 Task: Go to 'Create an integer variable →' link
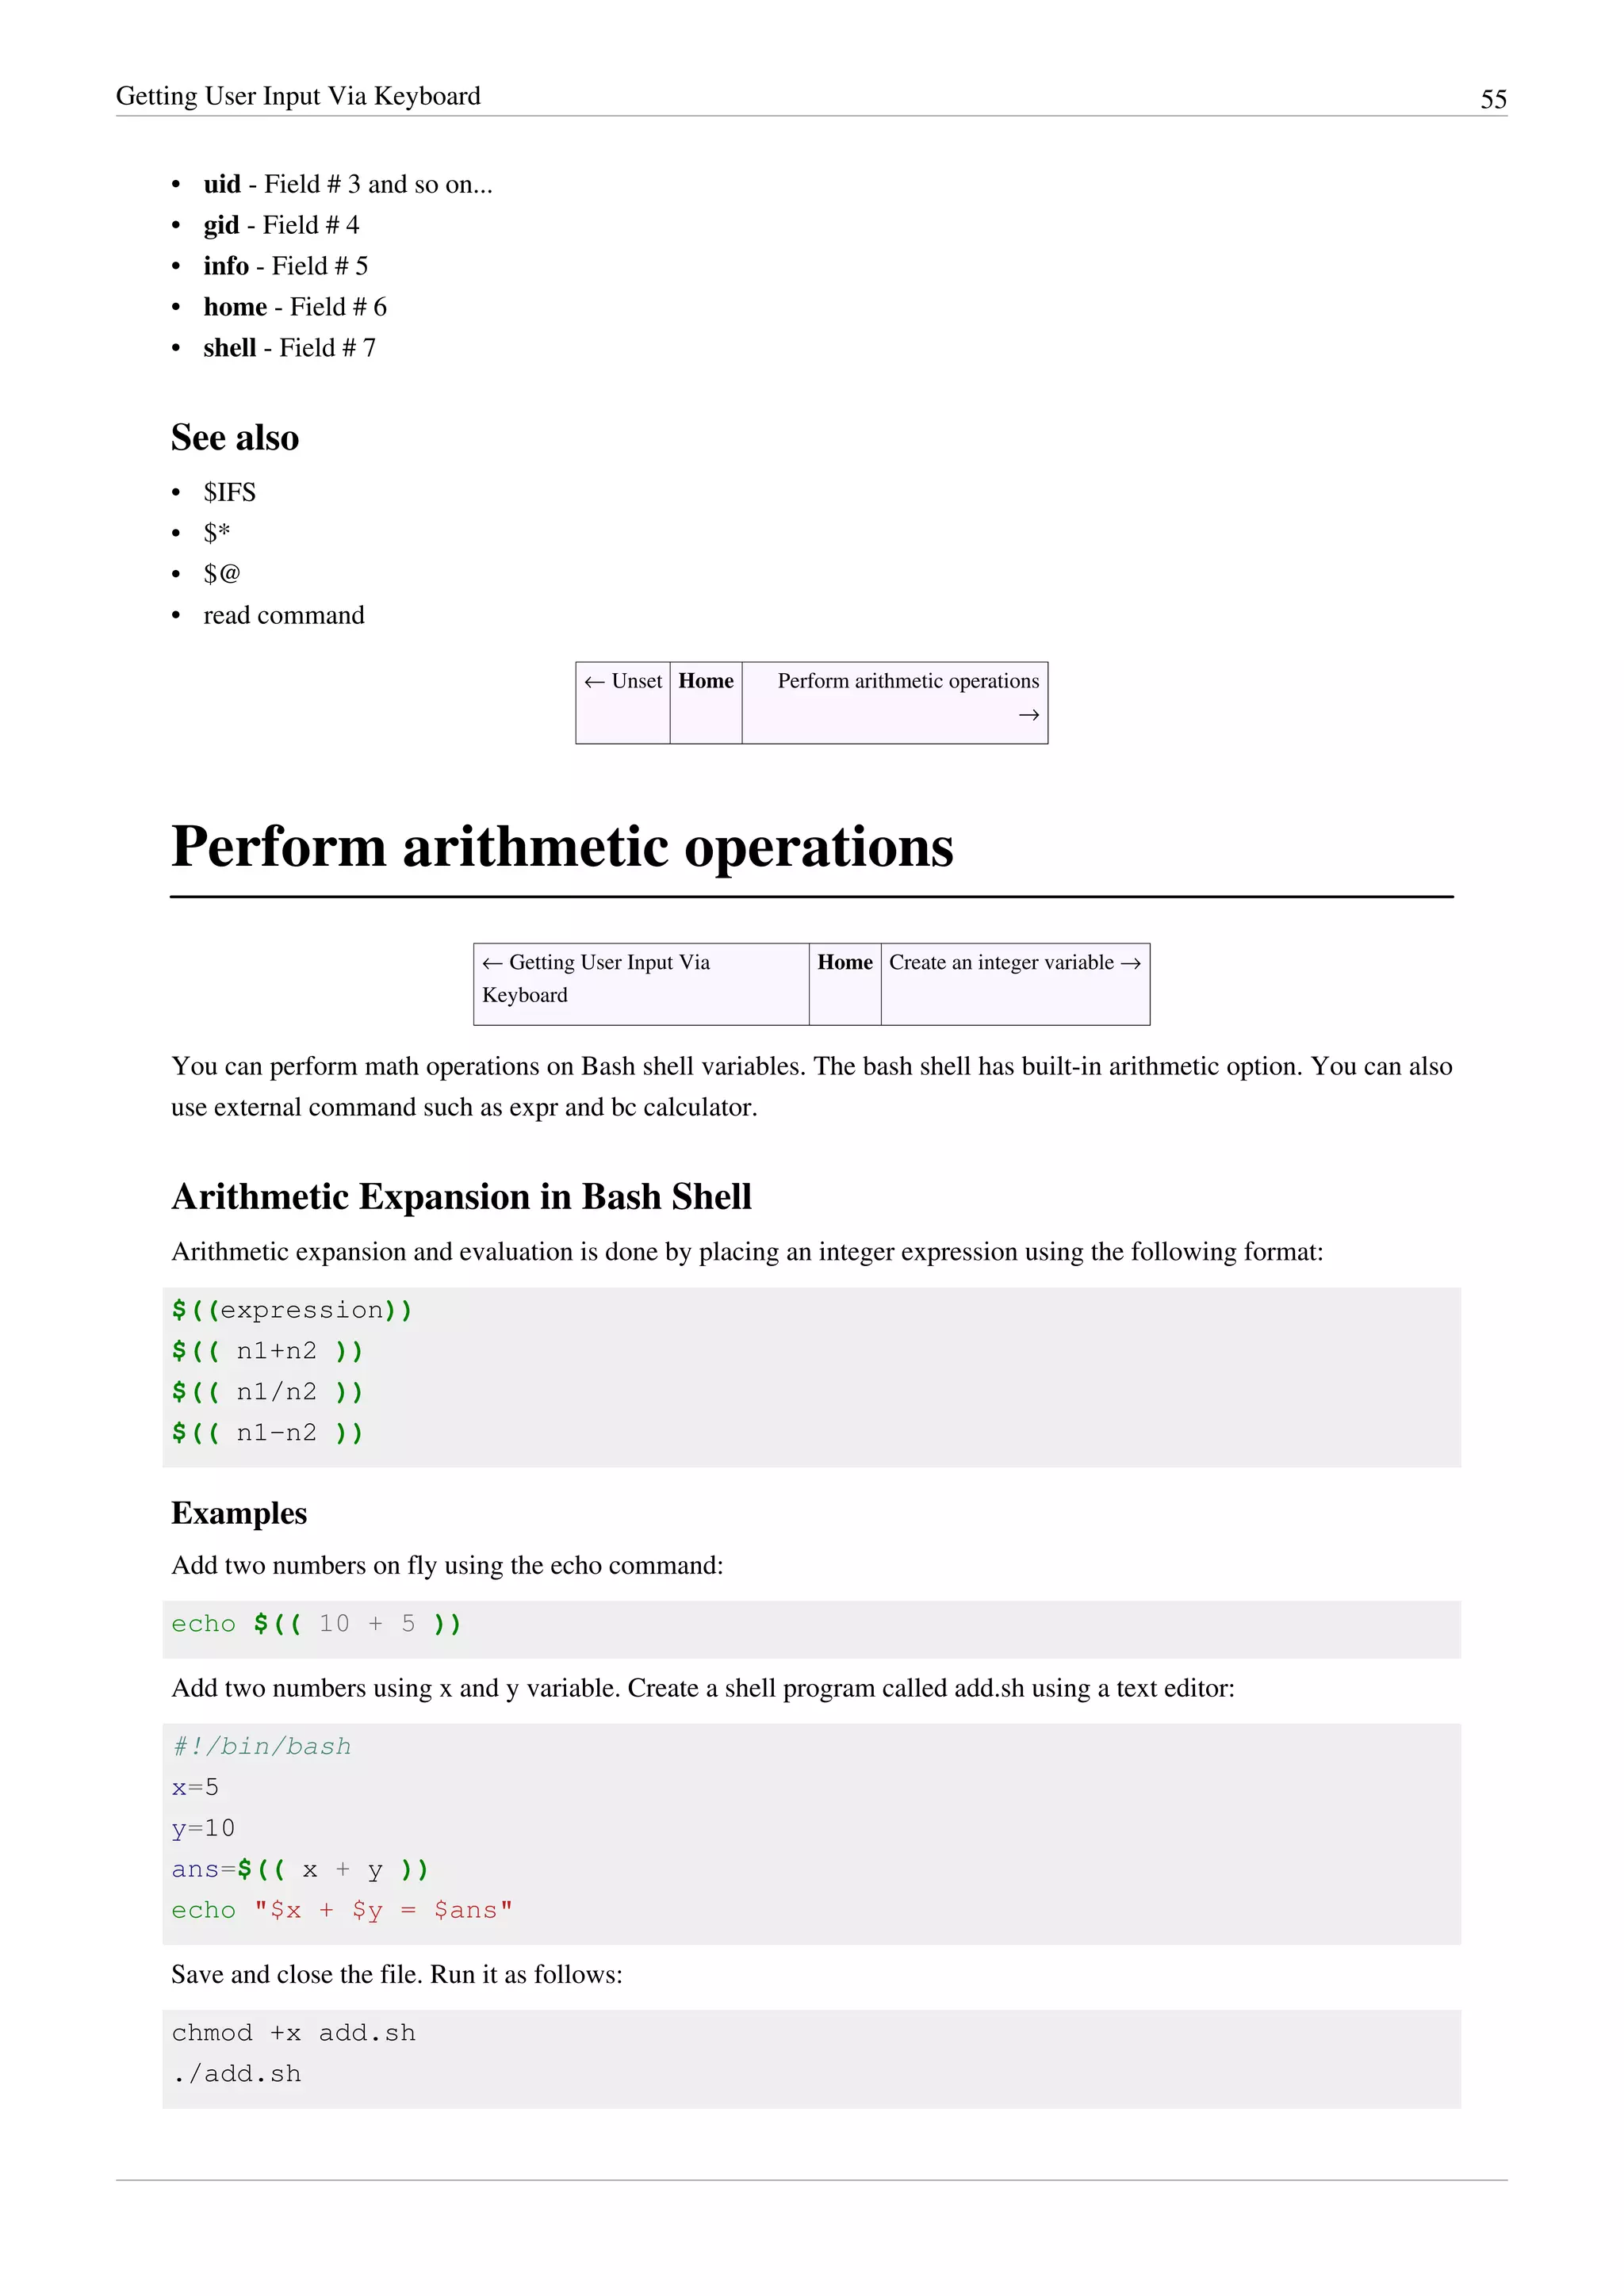click(x=1014, y=963)
